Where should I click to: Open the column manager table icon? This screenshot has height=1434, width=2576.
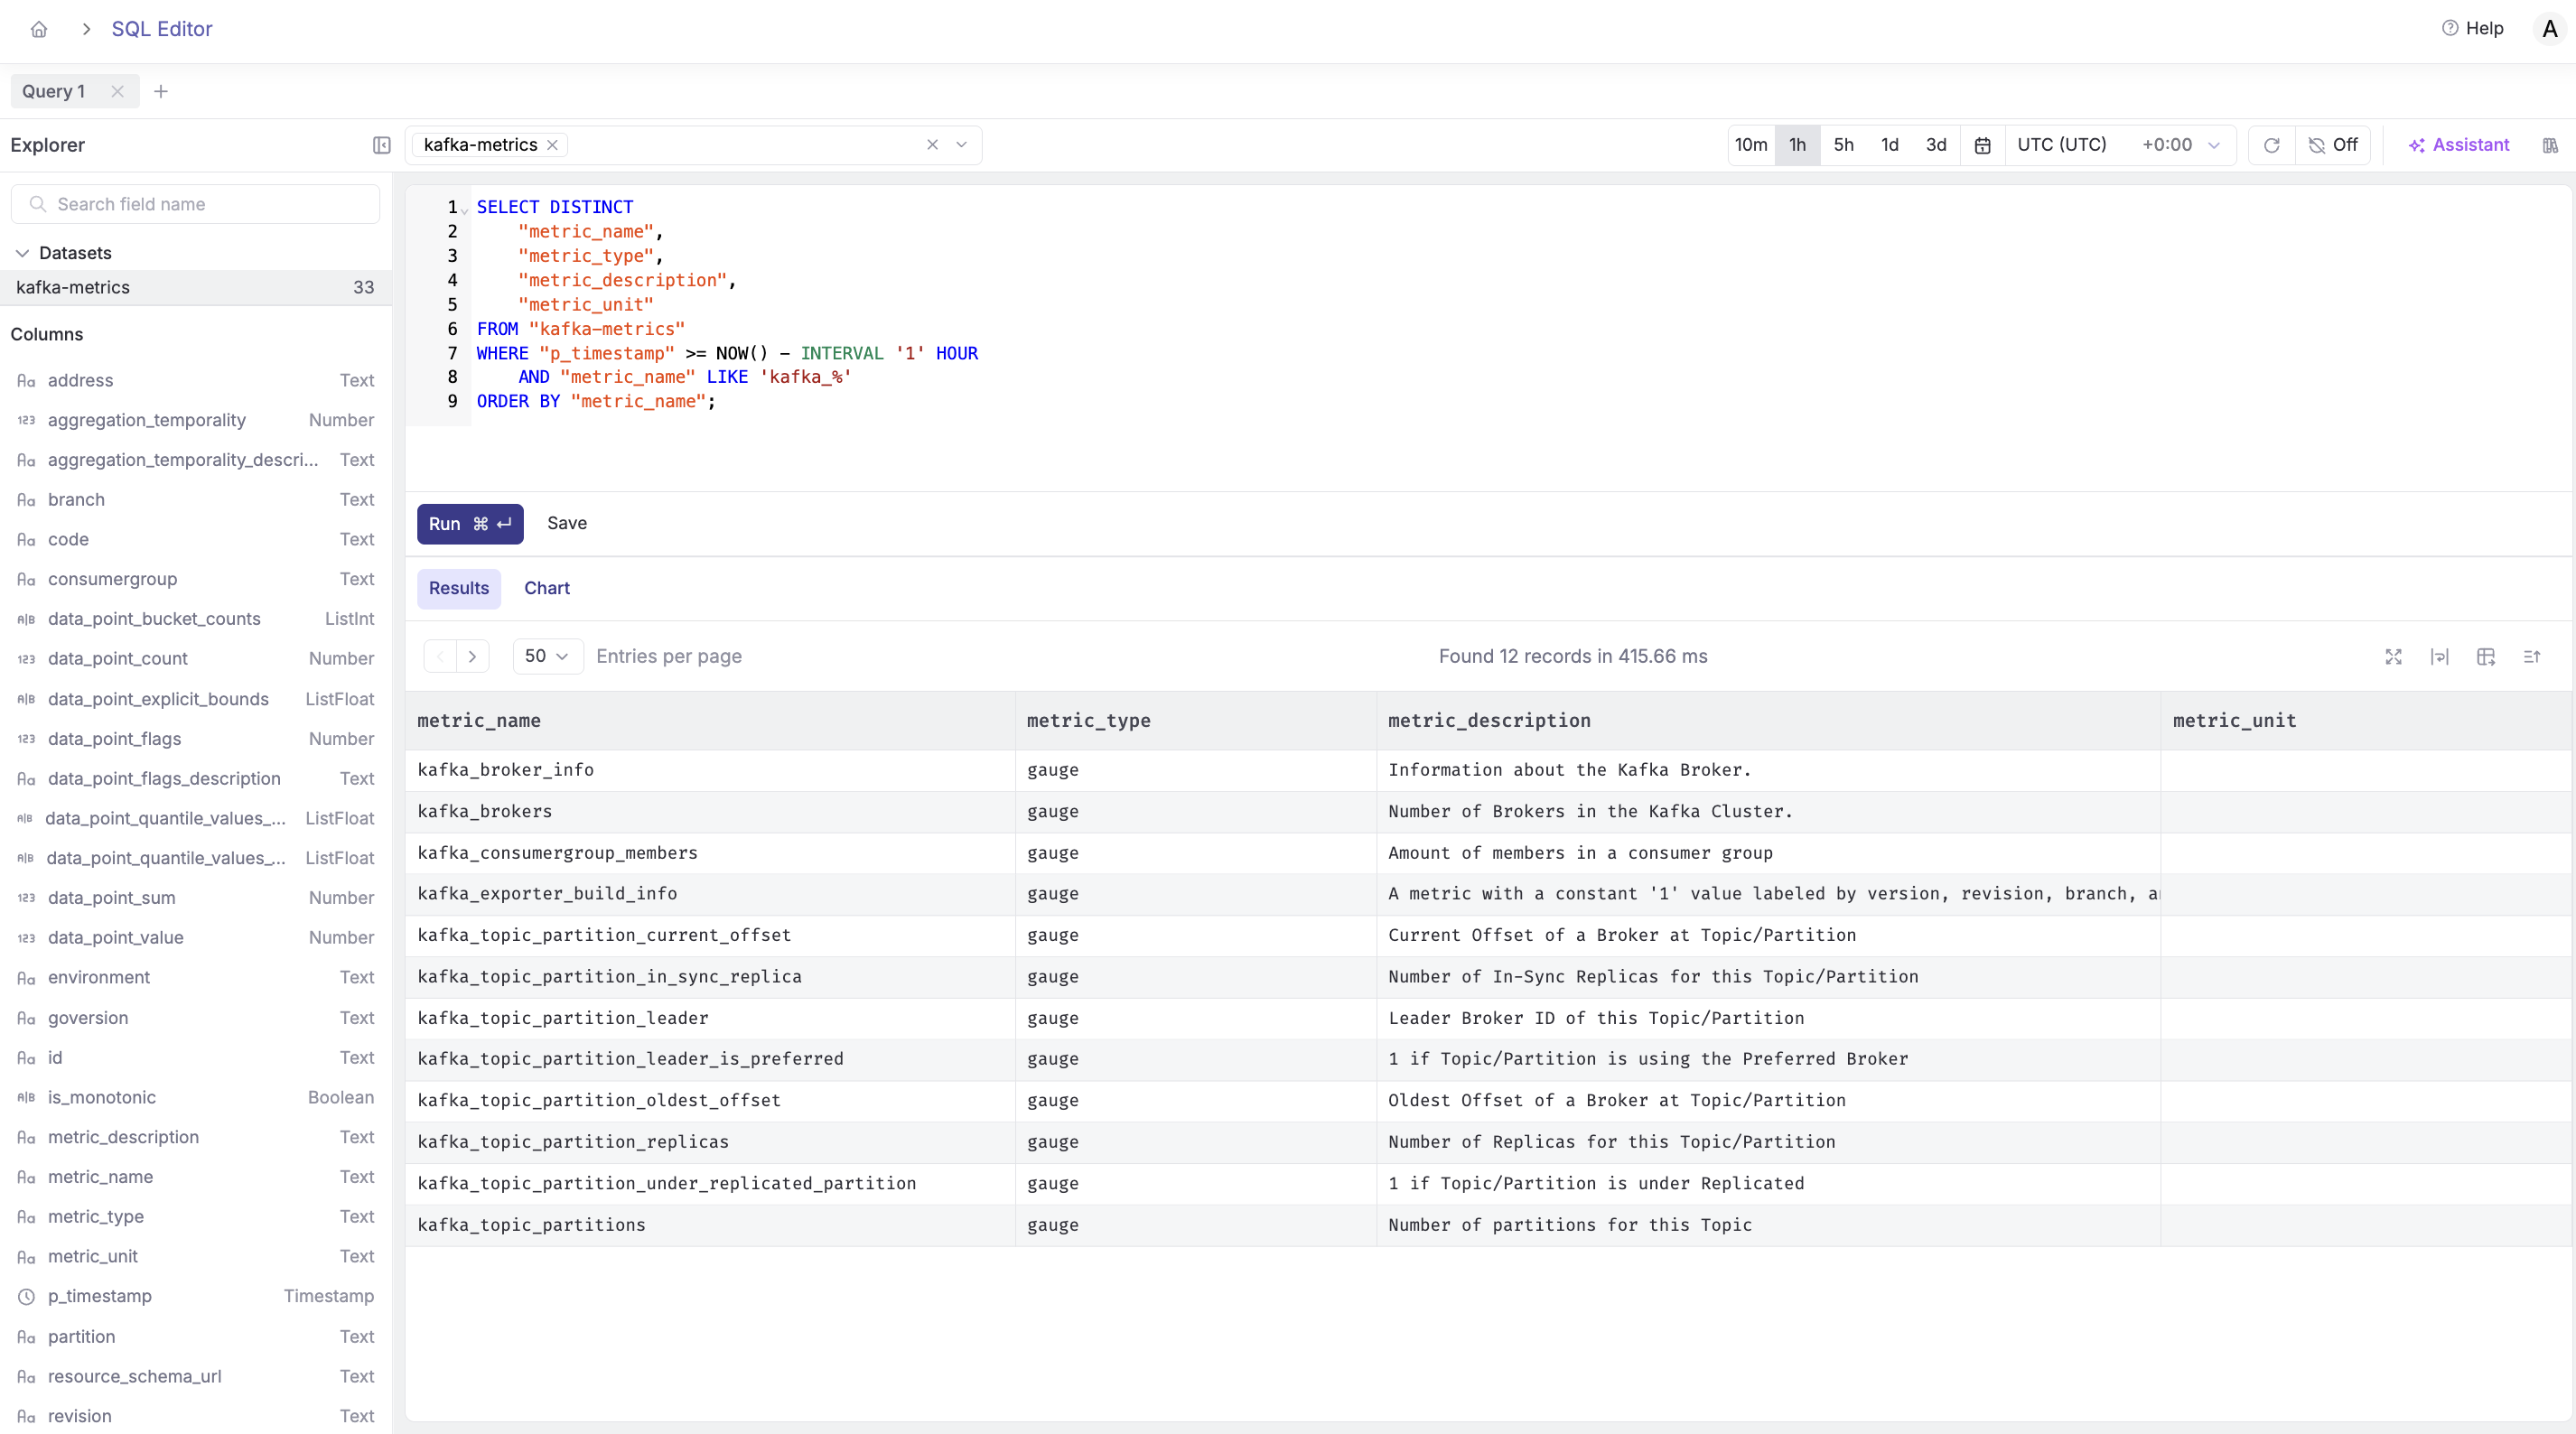tap(2485, 656)
